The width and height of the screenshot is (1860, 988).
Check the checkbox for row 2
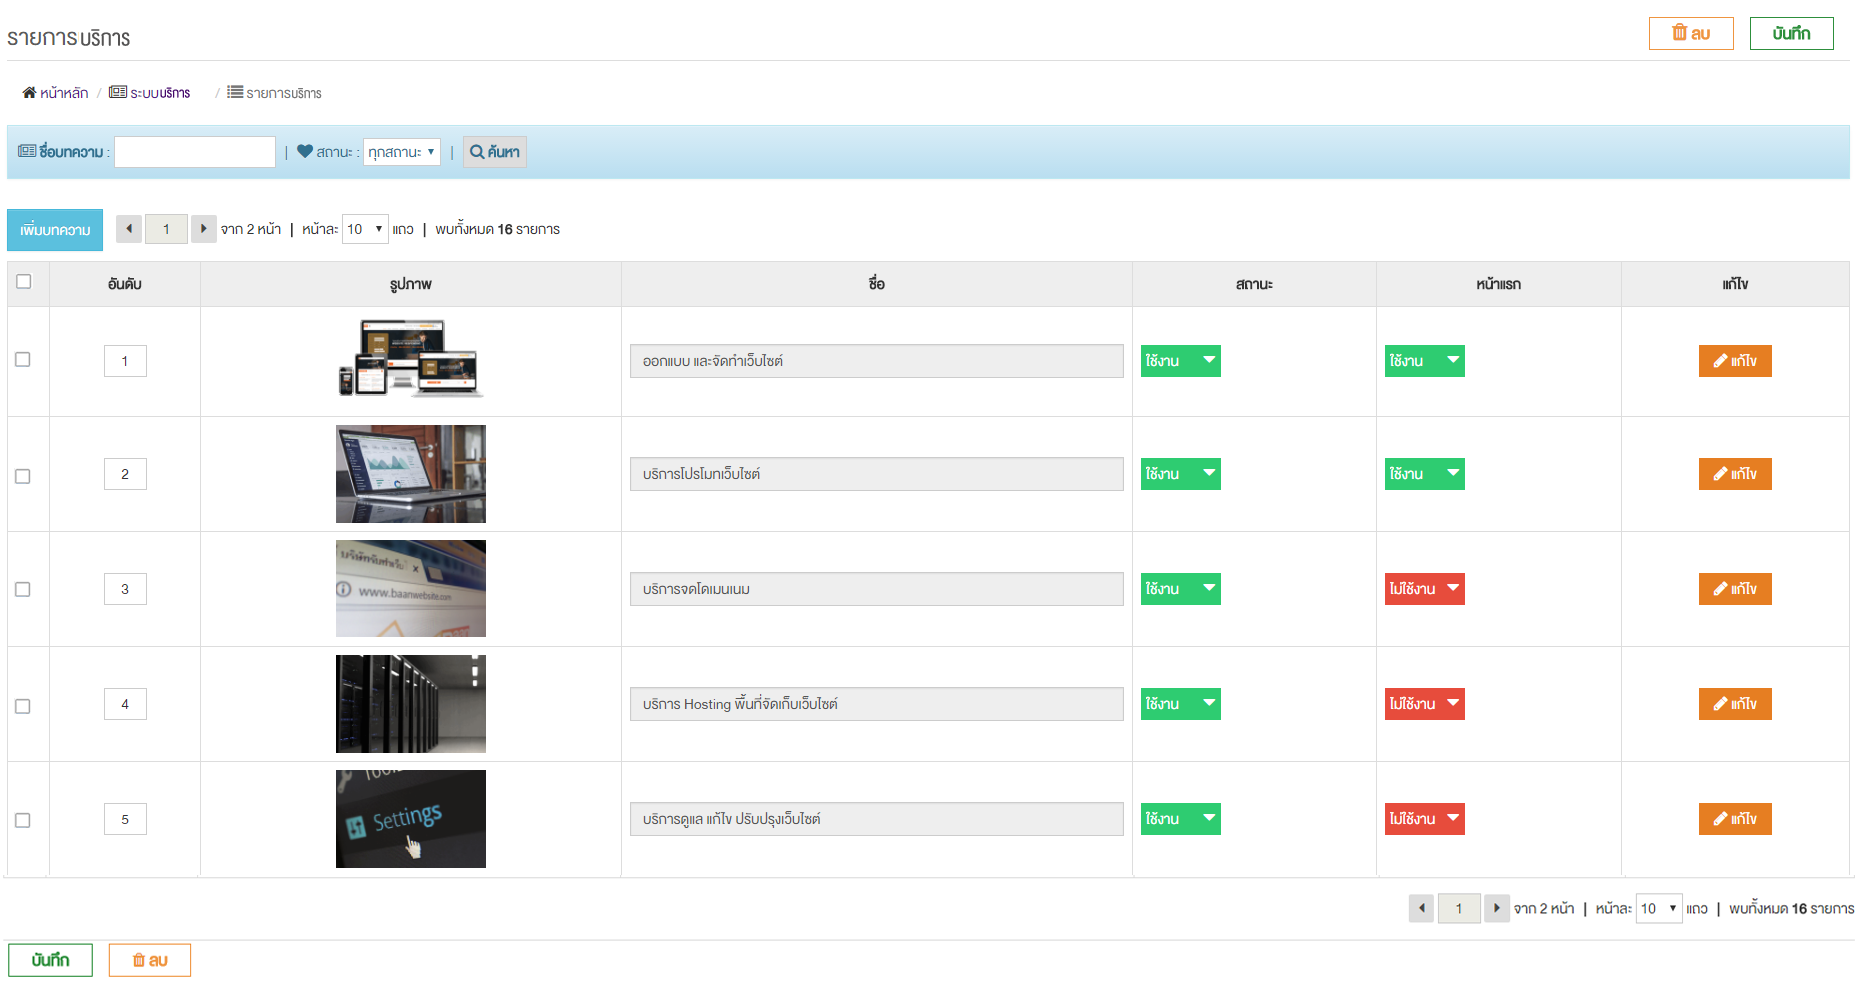coord(23,476)
